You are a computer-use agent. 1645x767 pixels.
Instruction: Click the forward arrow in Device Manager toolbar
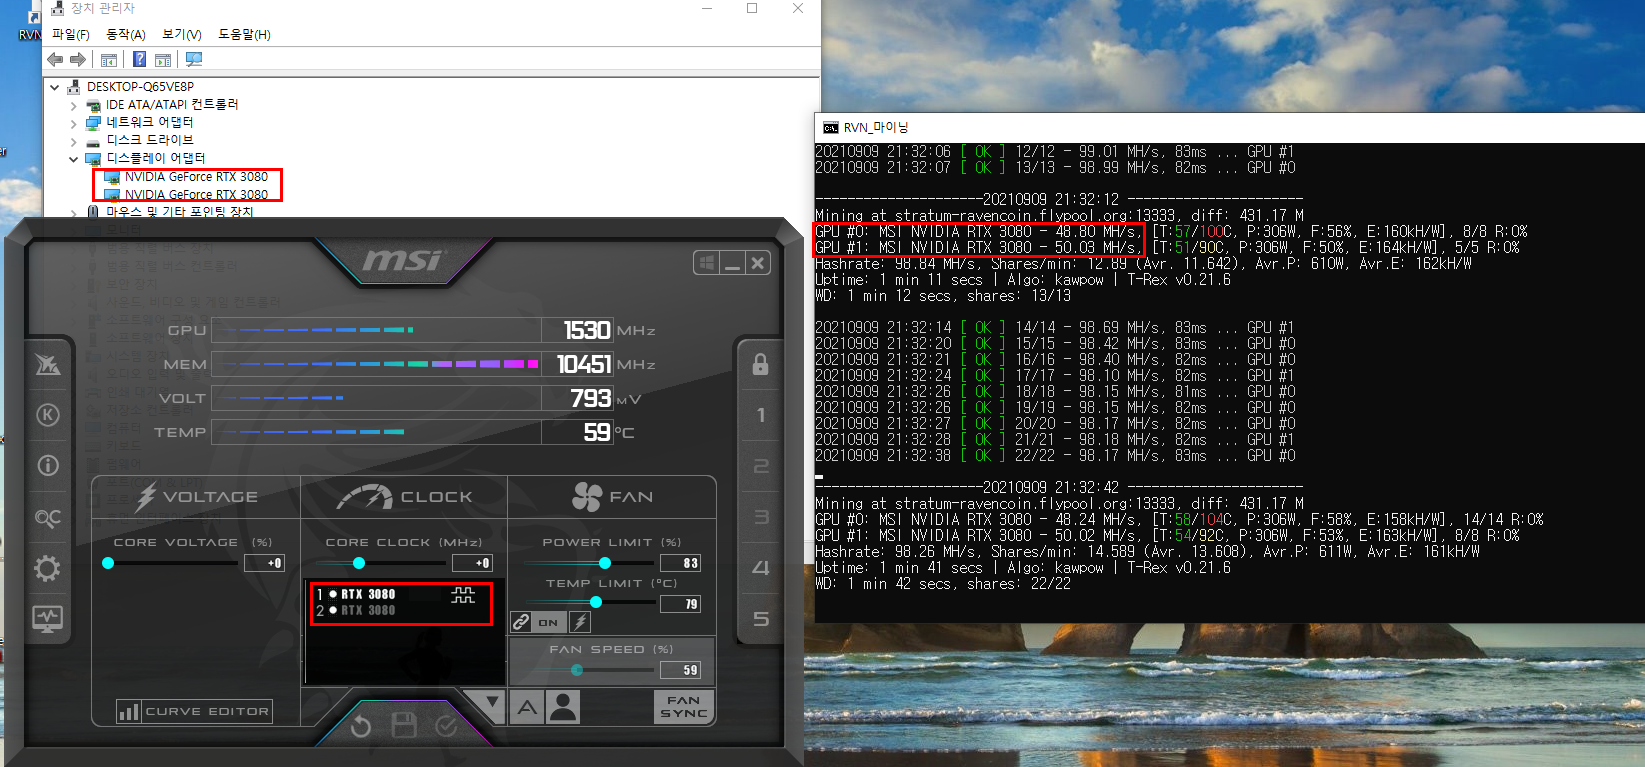(78, 60)
